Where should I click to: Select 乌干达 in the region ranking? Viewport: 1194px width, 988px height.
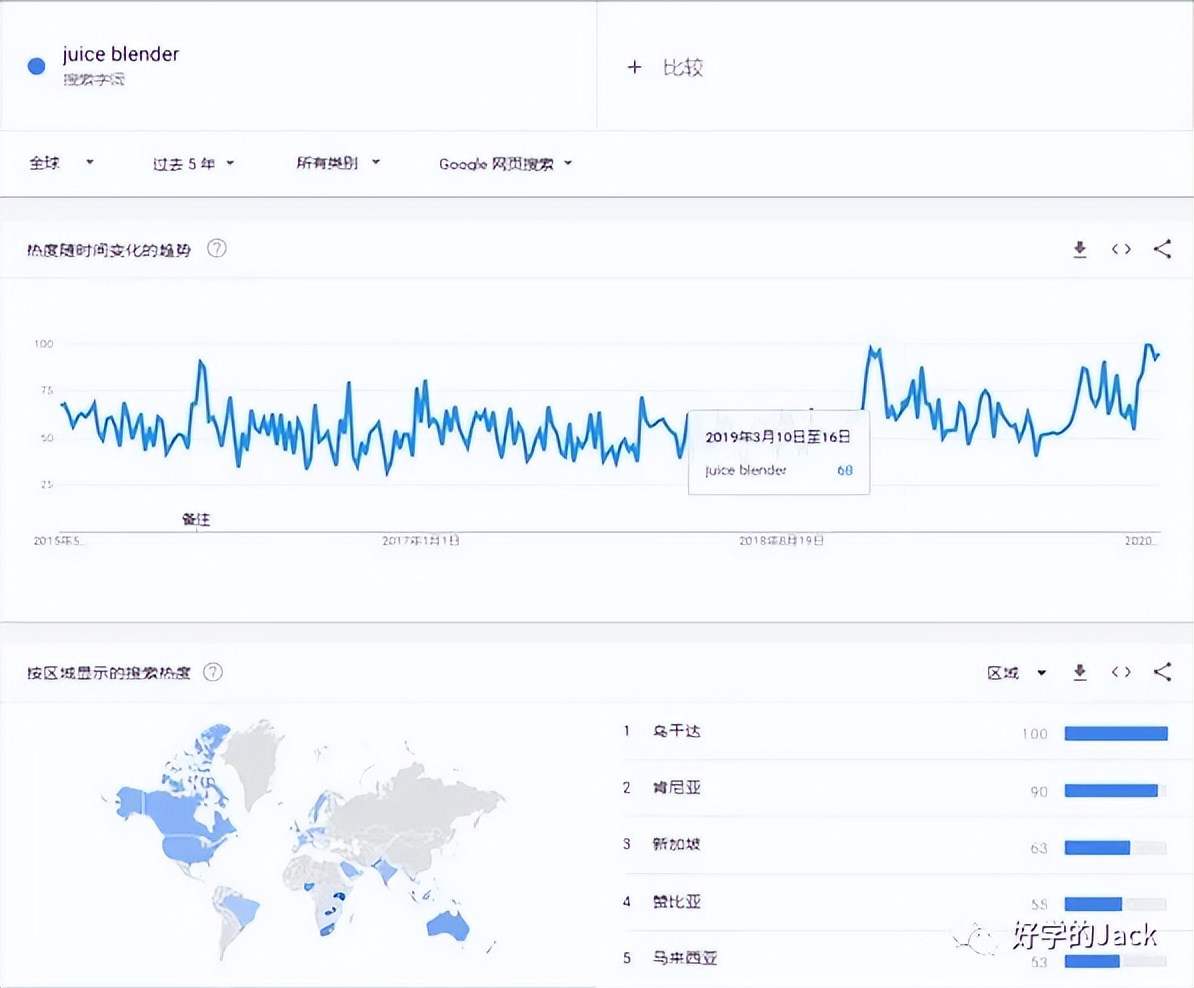676,732
